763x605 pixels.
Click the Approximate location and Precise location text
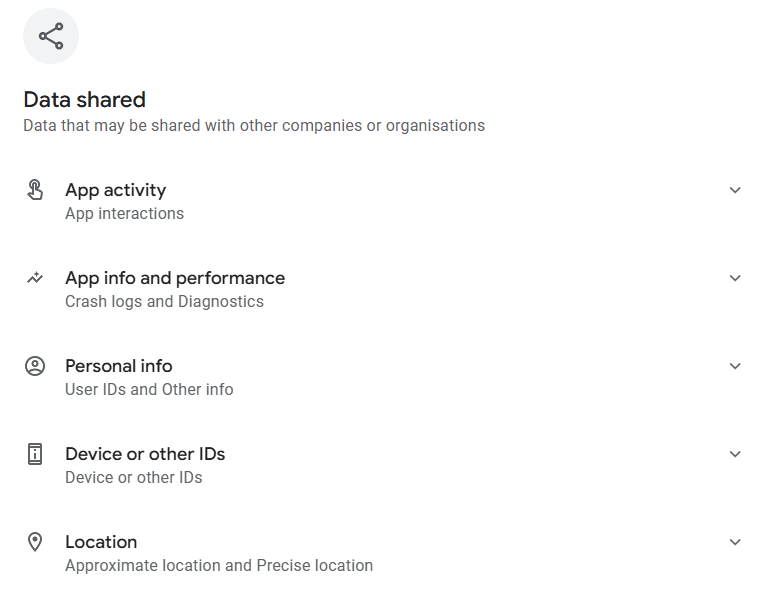coord(219,566)
